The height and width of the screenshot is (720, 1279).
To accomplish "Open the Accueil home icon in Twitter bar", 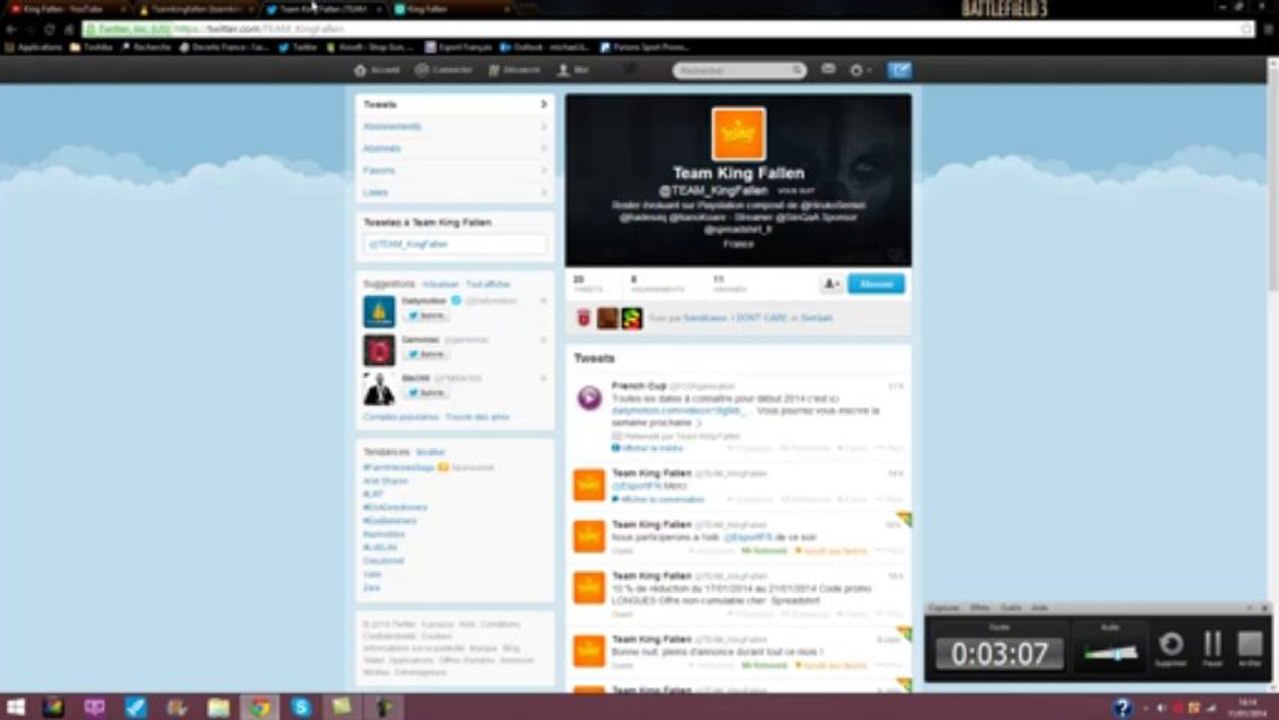I will 376,70.
